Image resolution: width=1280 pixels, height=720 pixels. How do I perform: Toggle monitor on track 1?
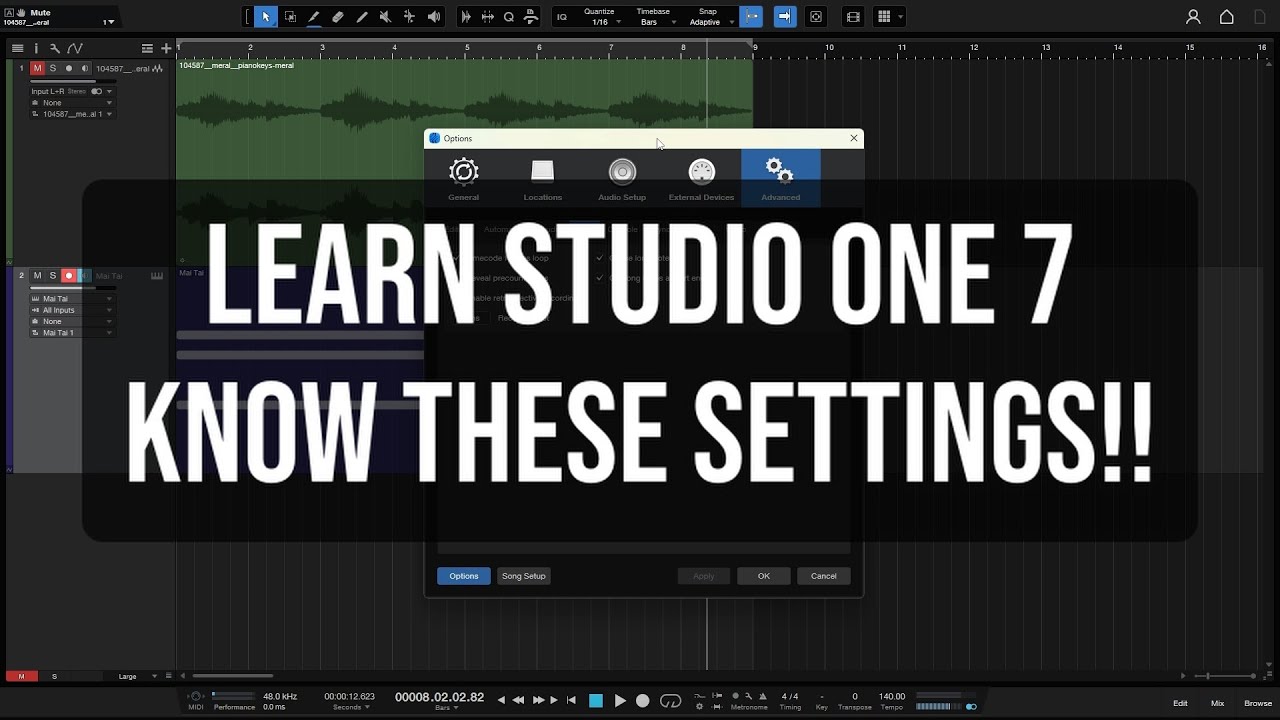(x=85, y=68)
